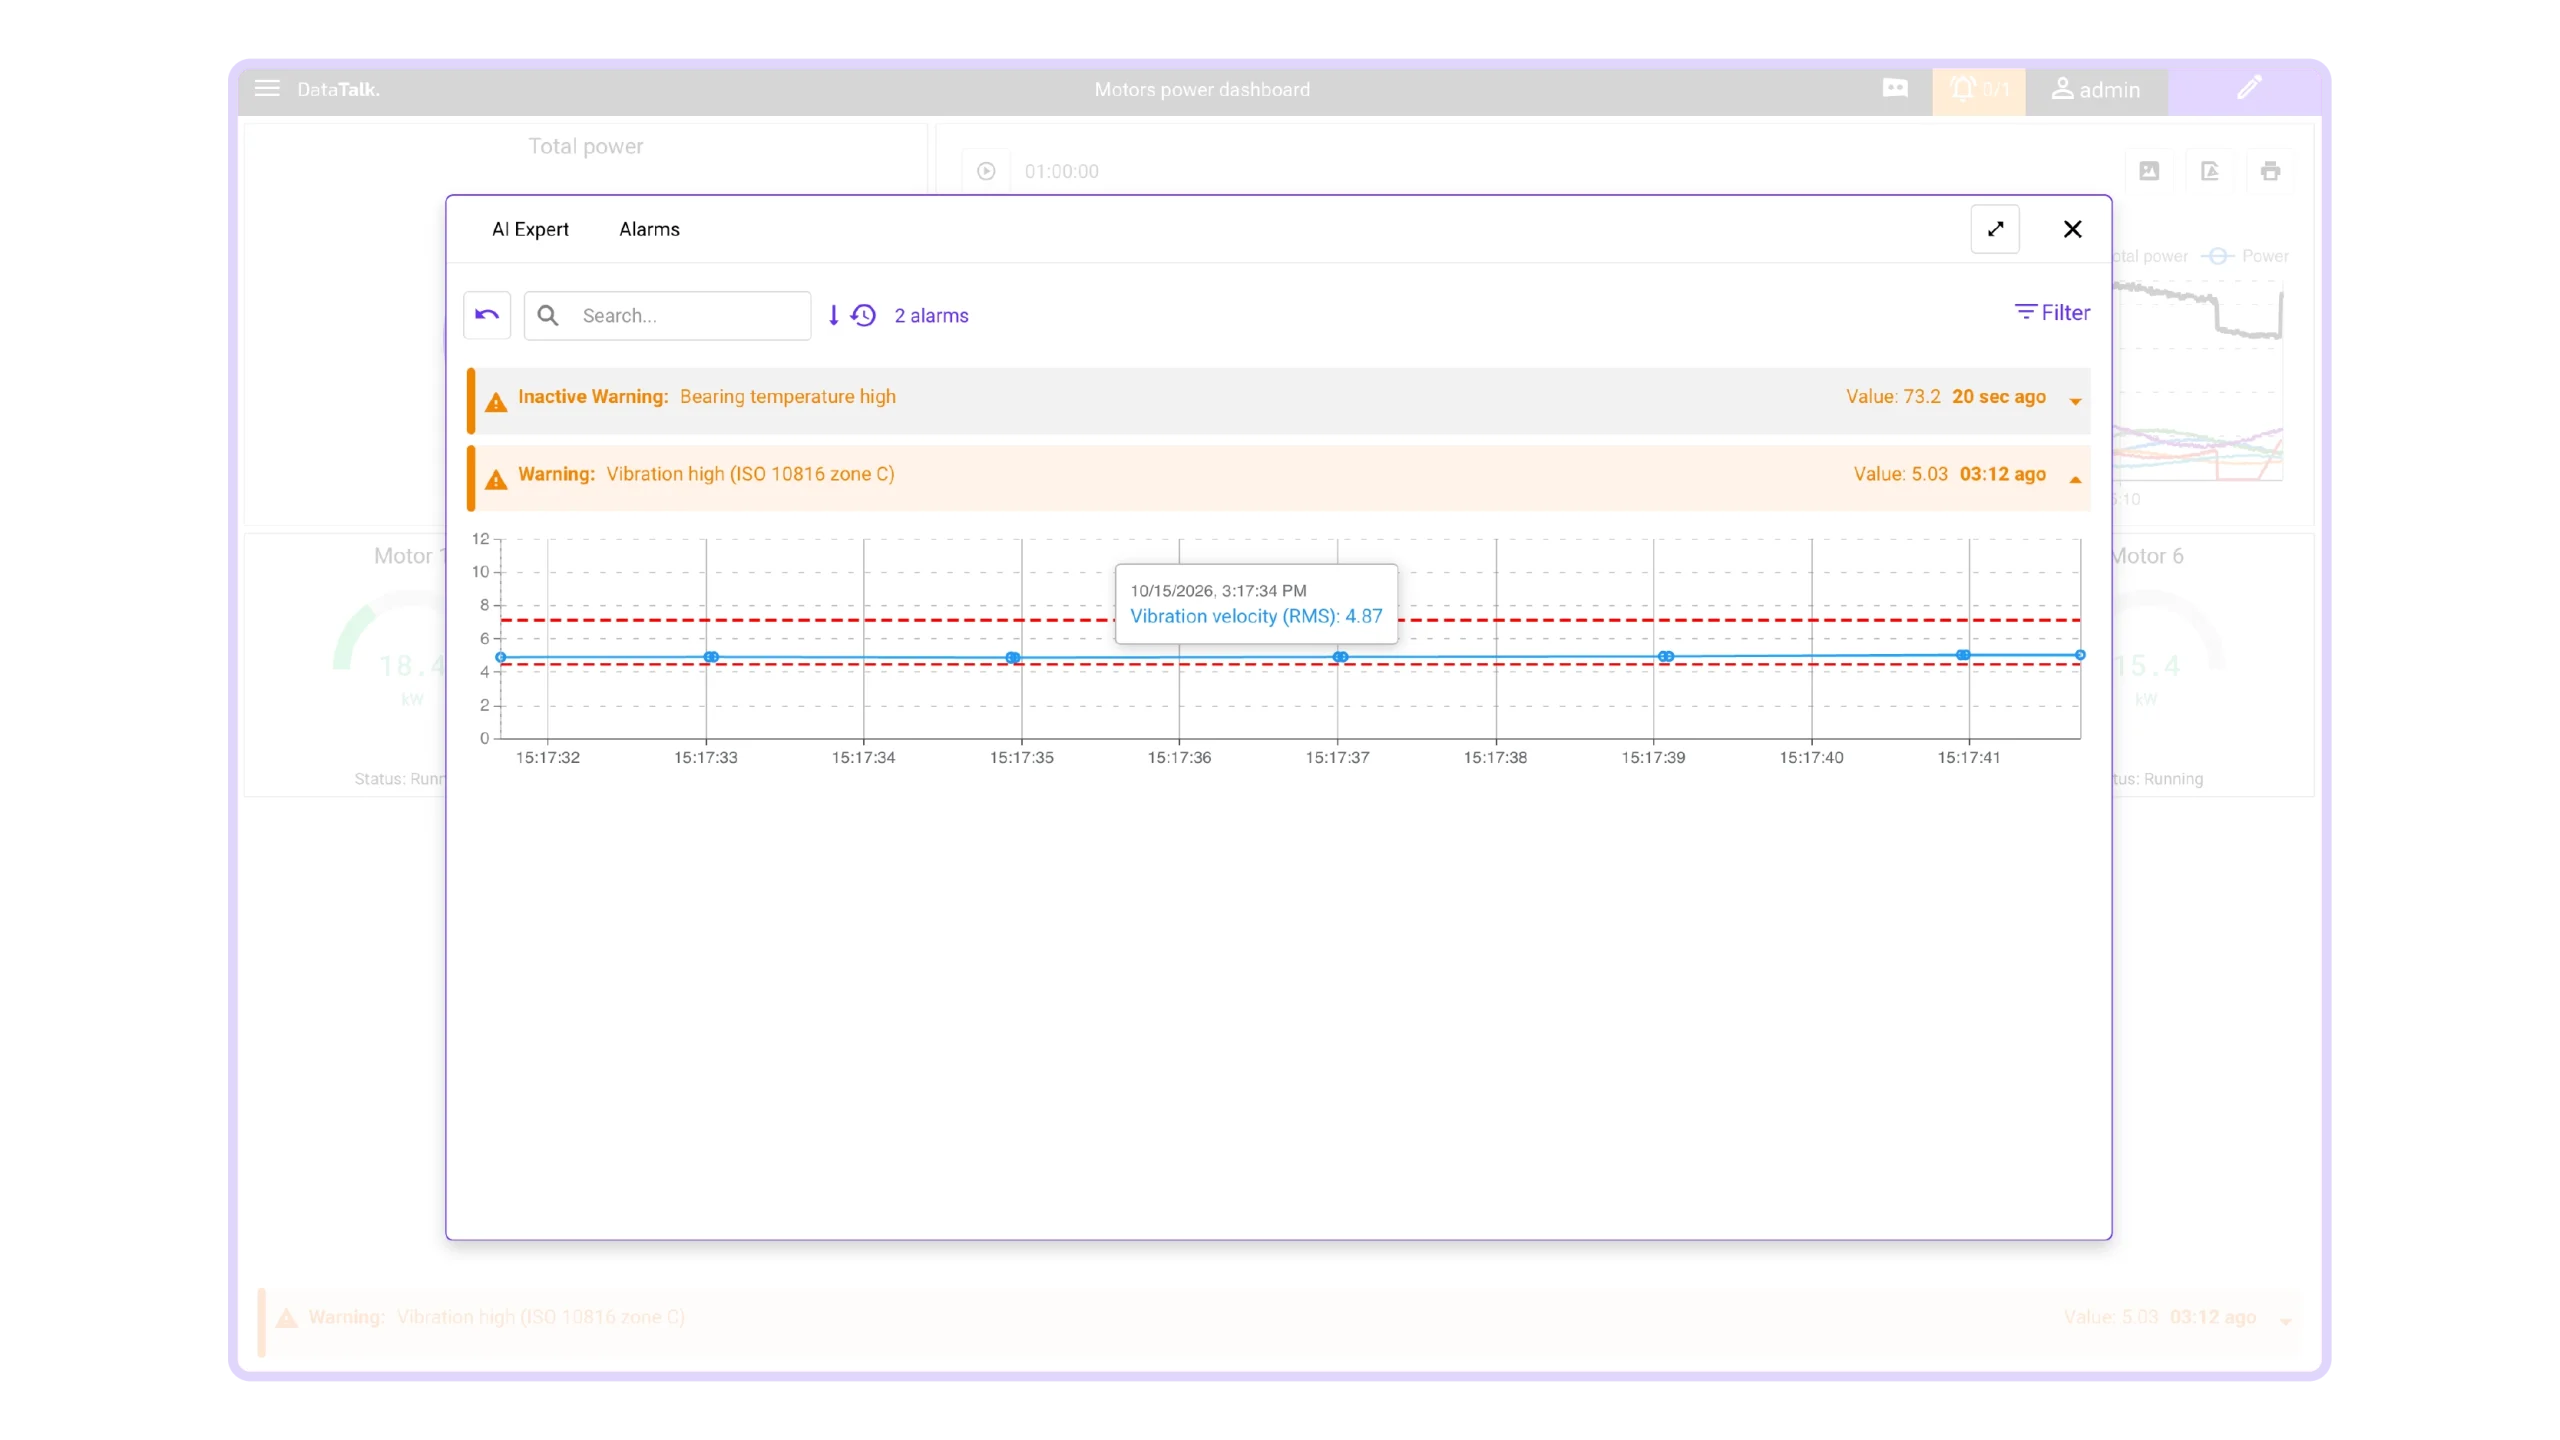Click the alarm history clock icon
This screenshot has width=2560, height=1440.
[863, 315]
